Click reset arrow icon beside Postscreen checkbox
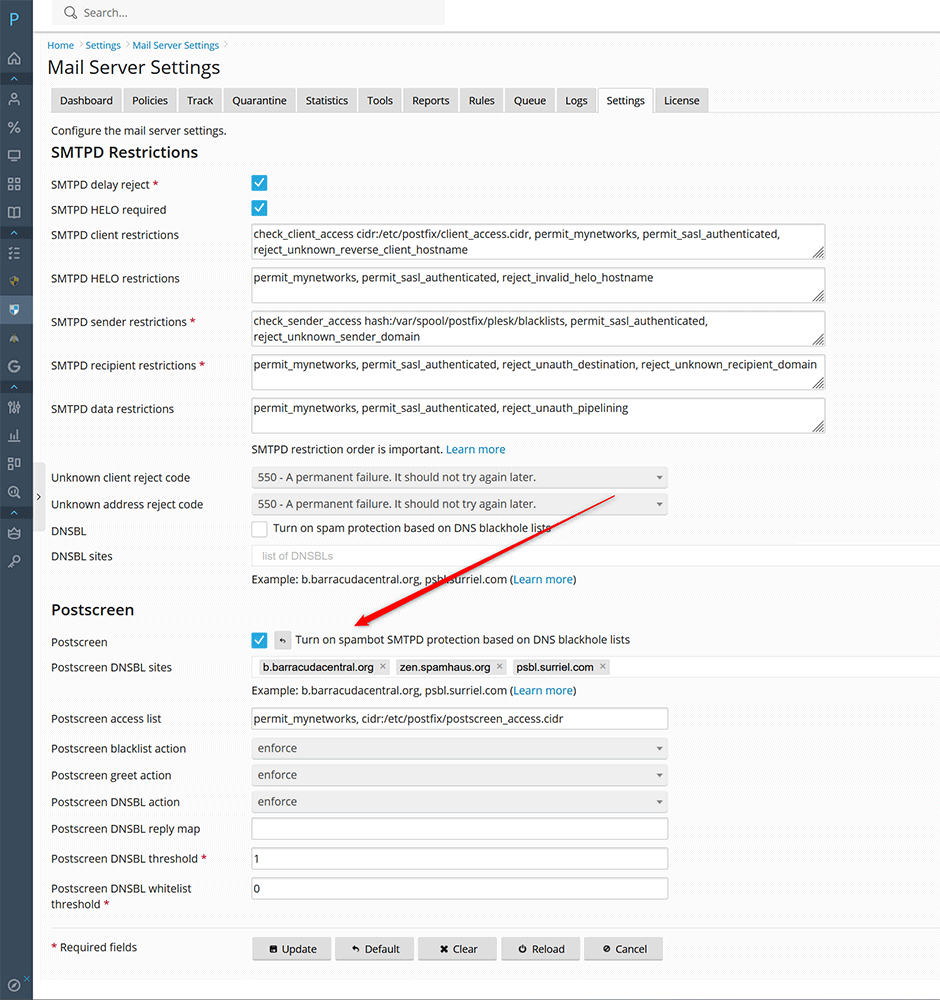Image resolution: width=940 pixels, height=1000 pixels. [283, 640]
